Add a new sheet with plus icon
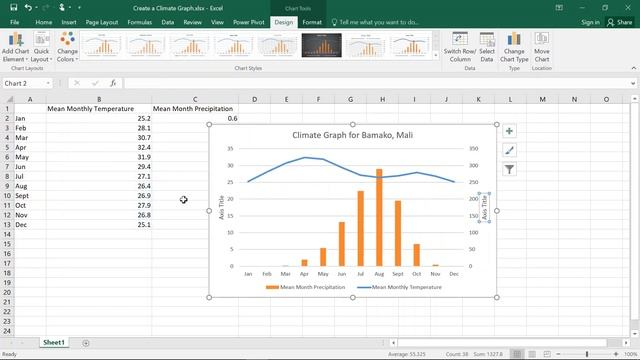 pyautogui.click(x=86, y=343)
